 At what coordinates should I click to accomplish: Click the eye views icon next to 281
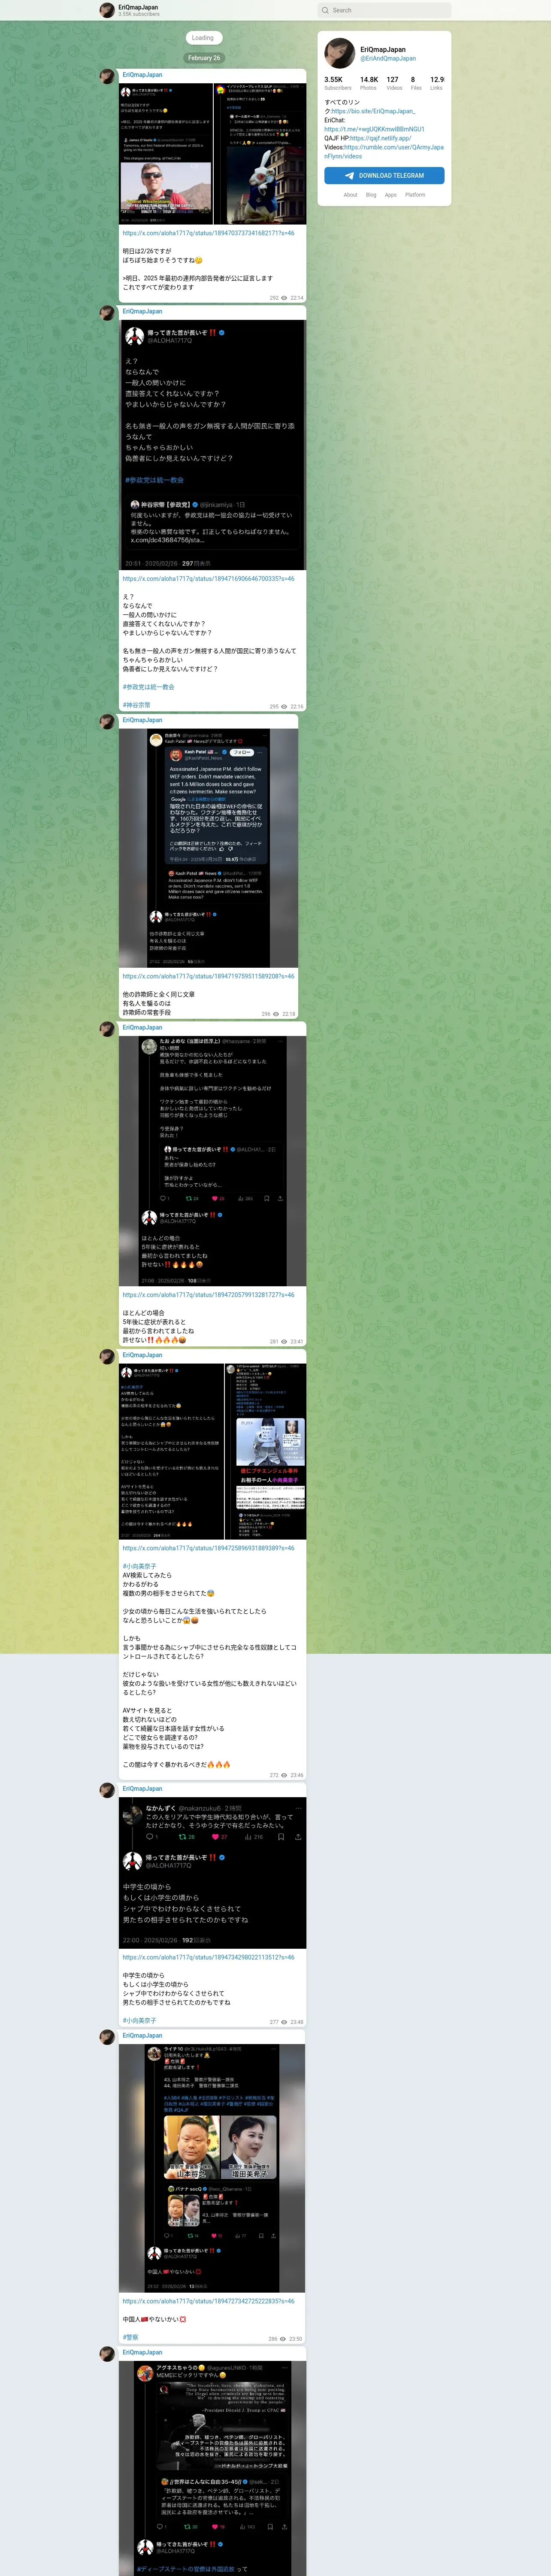pyautogui.click(x=284, y=1342)
